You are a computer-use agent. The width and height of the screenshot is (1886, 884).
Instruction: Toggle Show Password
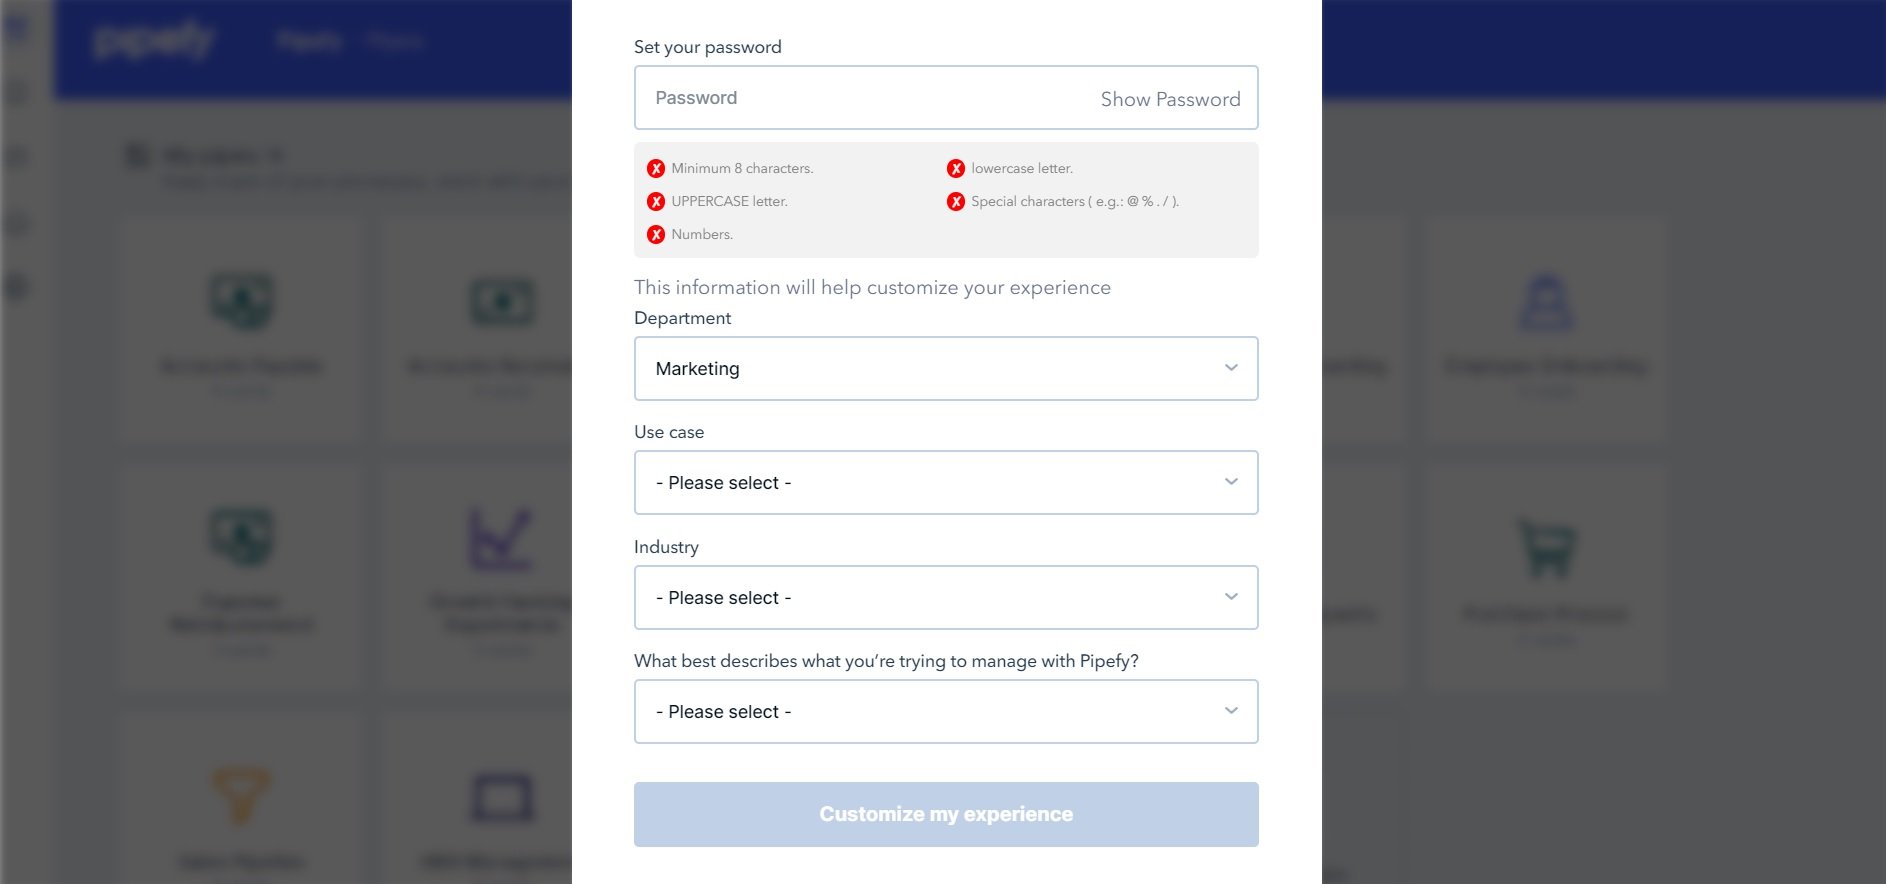pyautogui.click(x=1170, y=99)
